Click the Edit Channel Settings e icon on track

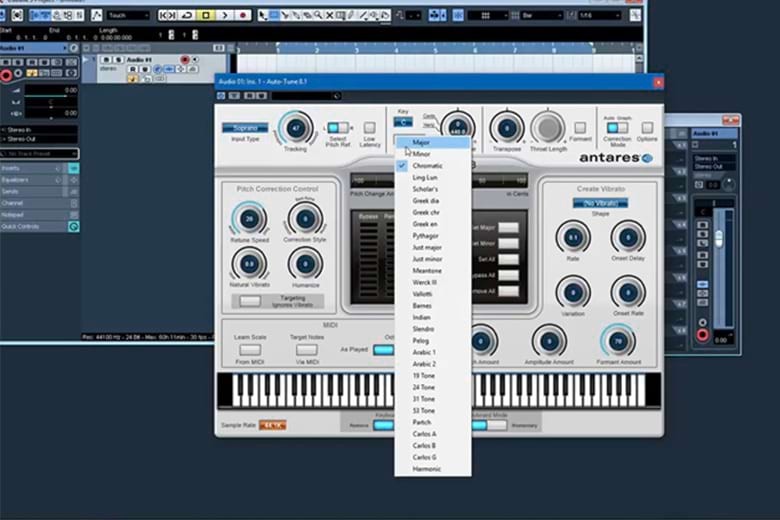pyautogui.click(x=158, y=69)
